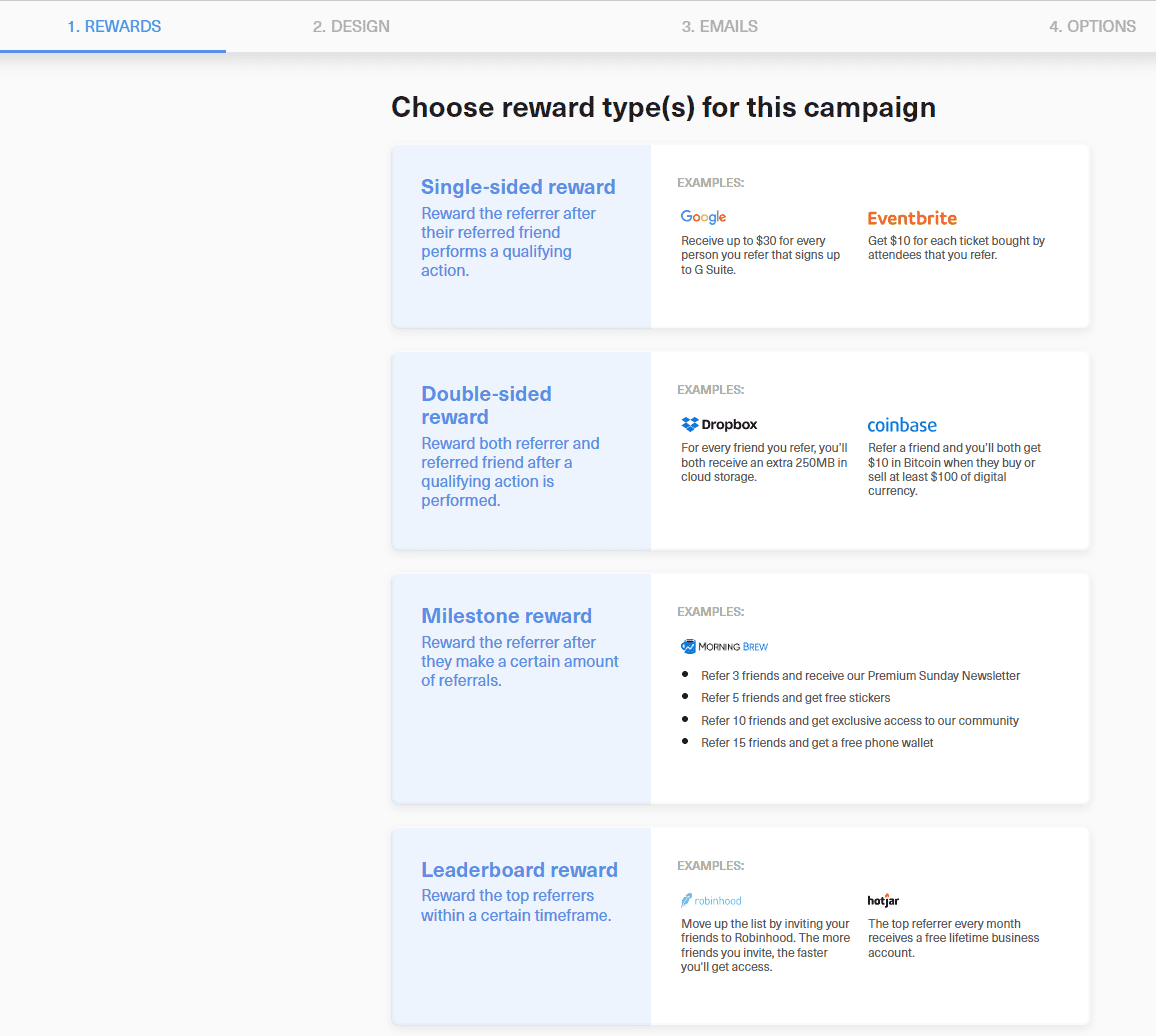
Task: Click the Morning Brew logo
Action: (724, 646)
